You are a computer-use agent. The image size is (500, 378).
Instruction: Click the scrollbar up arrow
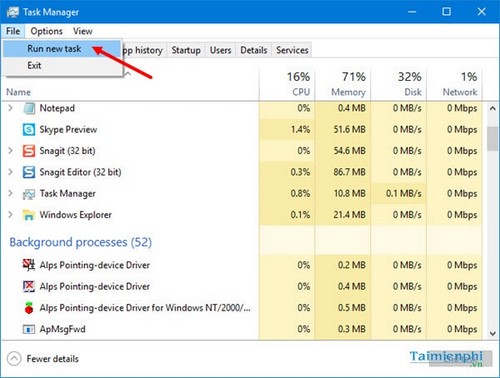[492, 108]
